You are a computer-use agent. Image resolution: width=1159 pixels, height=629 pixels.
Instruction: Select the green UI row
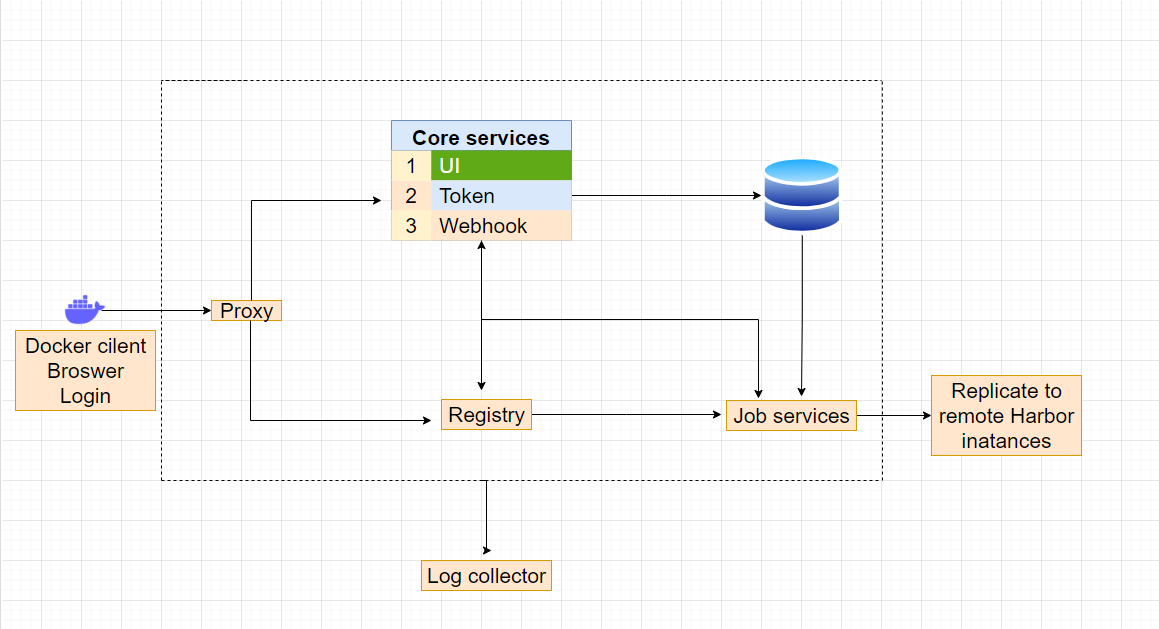[500, 166]
